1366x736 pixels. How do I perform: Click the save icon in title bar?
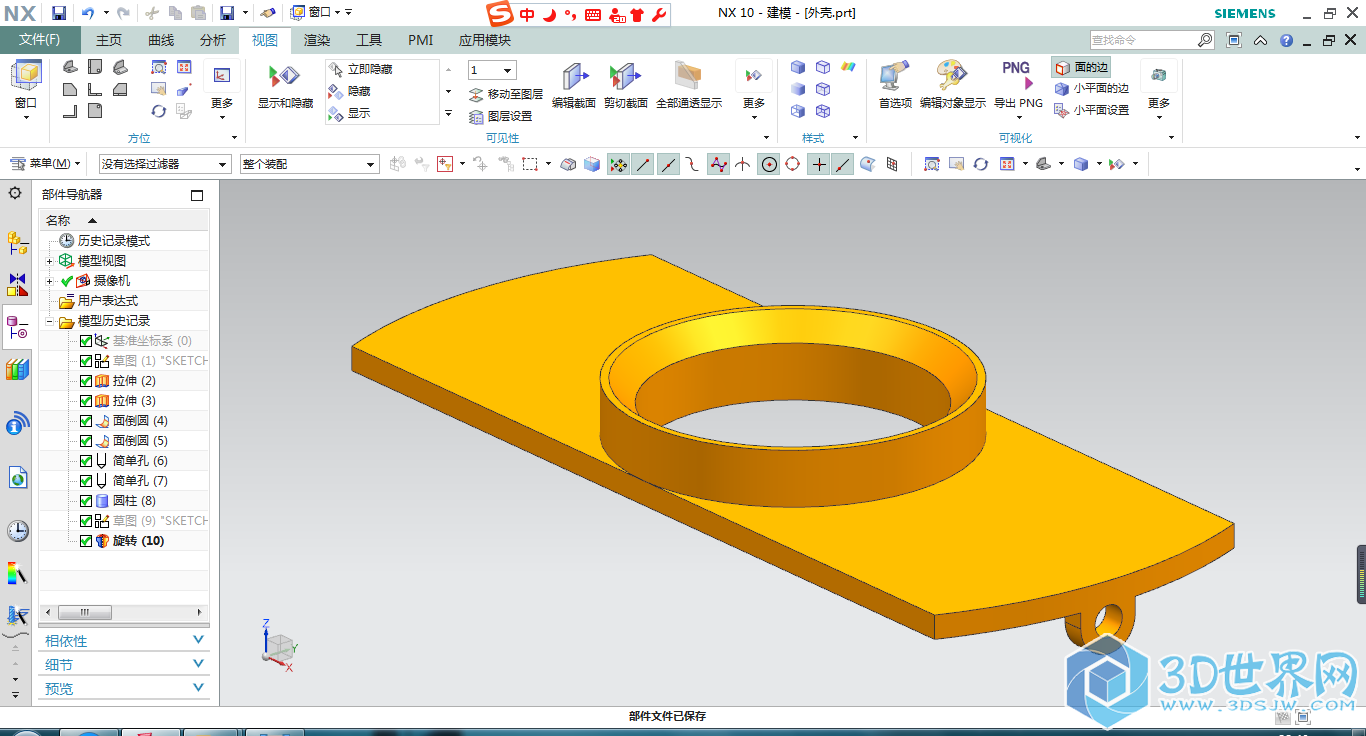tap(58, 13)
